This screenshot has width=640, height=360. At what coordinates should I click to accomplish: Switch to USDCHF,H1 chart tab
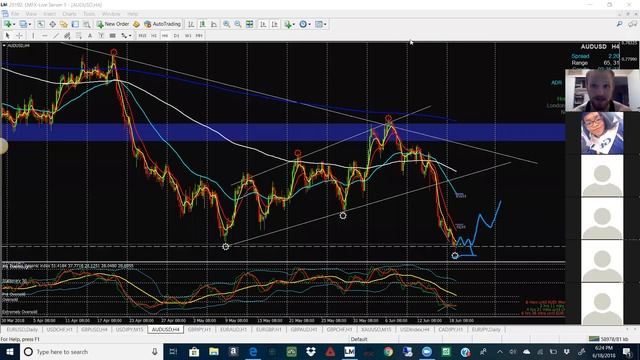coord(59,329)
